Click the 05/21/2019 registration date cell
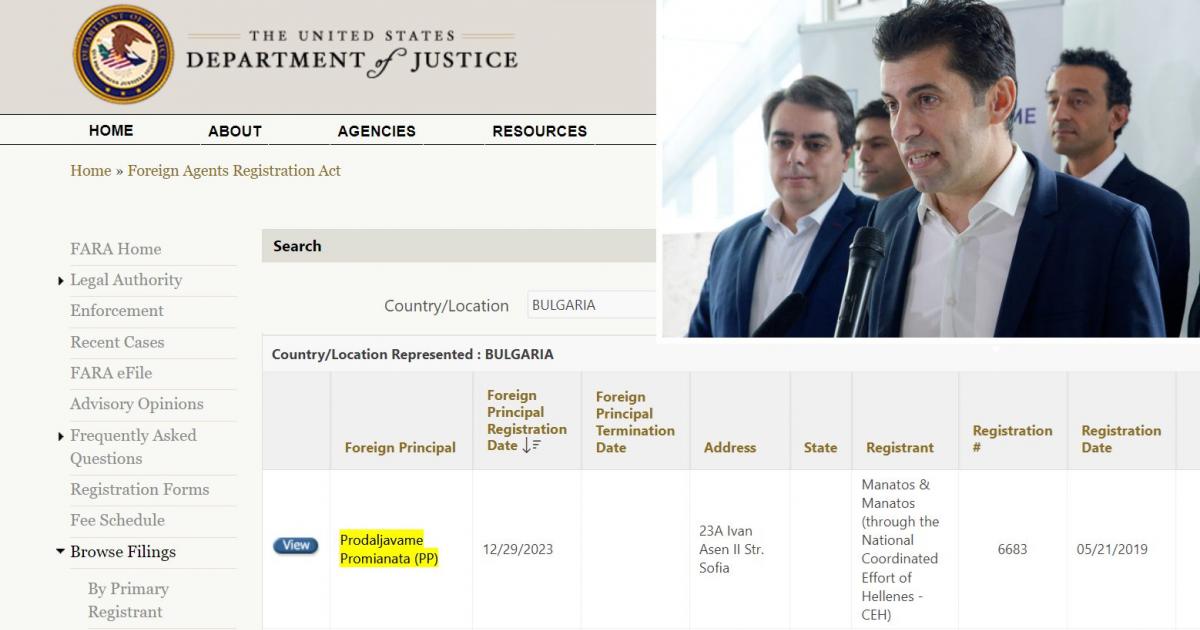Image resolution: width=1200 pixels, height=630 pixels. (x=1112, y=549)
